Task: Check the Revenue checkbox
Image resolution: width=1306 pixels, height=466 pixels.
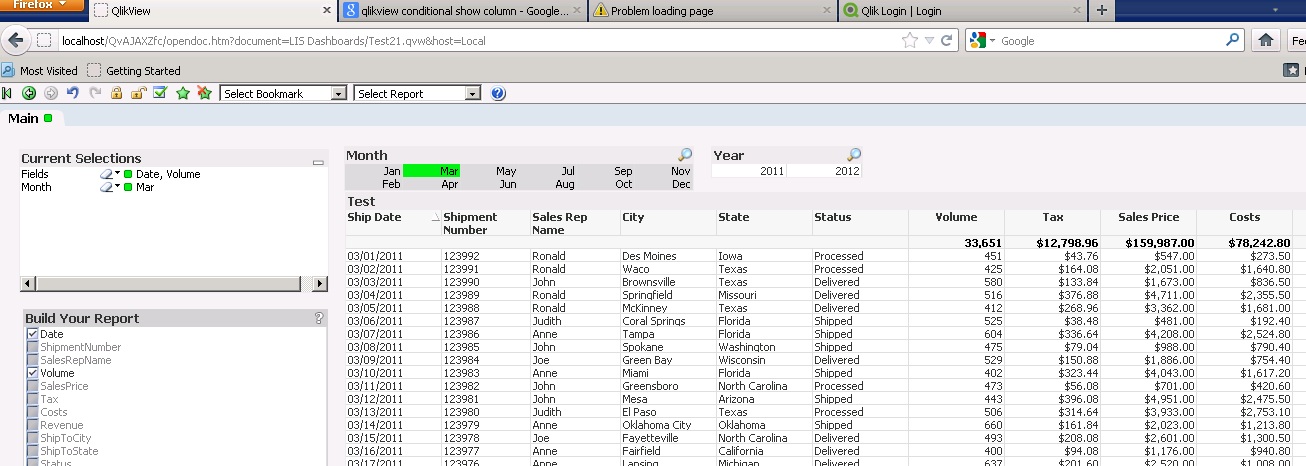Action: [x=33, y=425]
